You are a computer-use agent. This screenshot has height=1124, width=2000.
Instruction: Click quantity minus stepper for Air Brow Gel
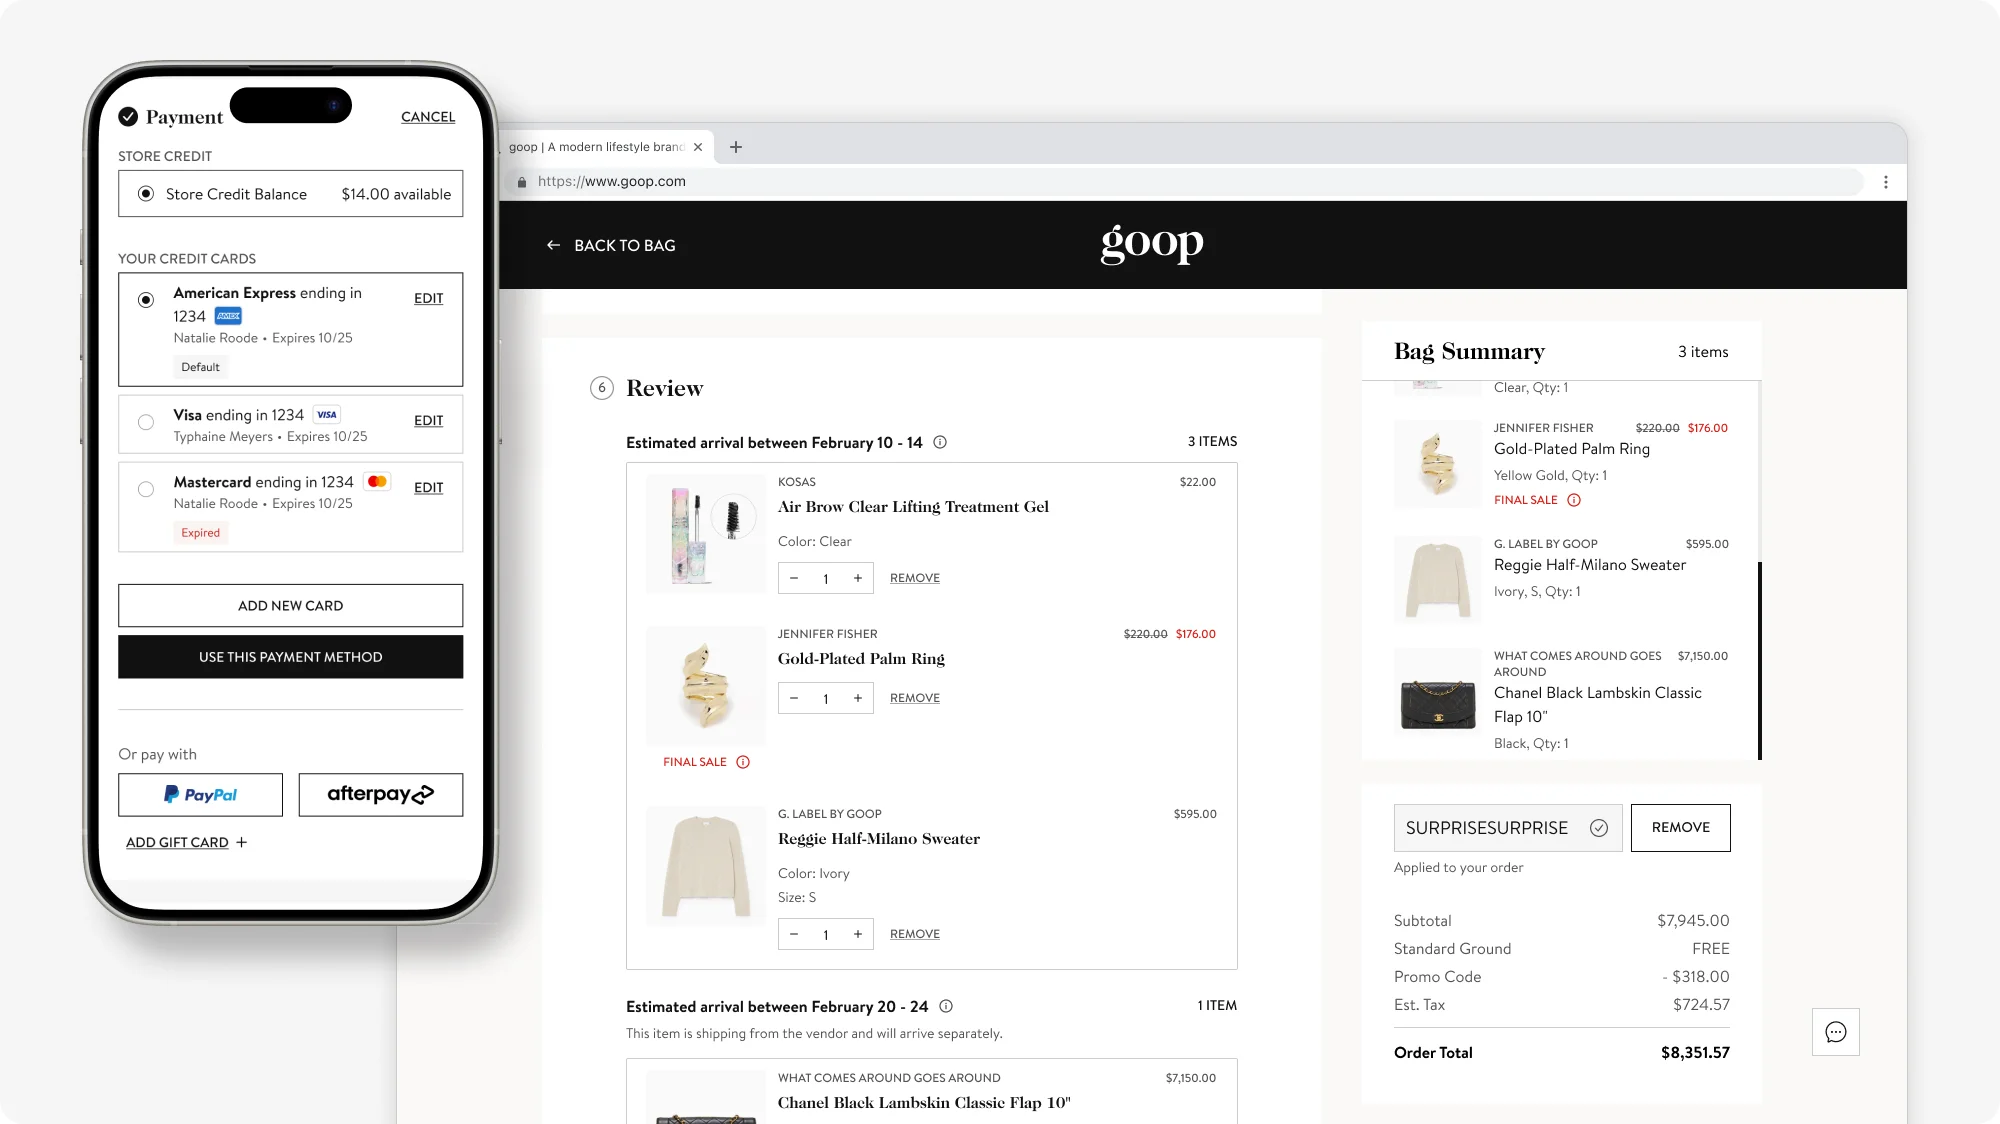794,577
